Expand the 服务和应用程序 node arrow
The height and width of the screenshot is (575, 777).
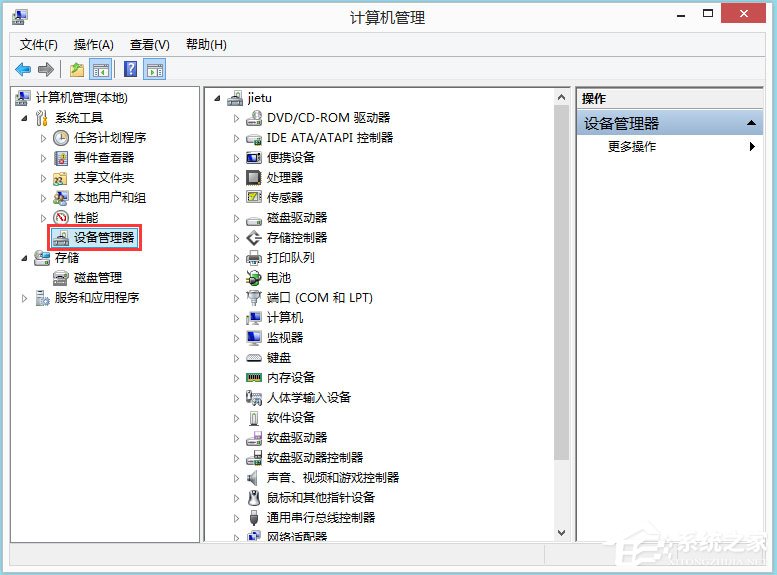[x=24, y=298]
